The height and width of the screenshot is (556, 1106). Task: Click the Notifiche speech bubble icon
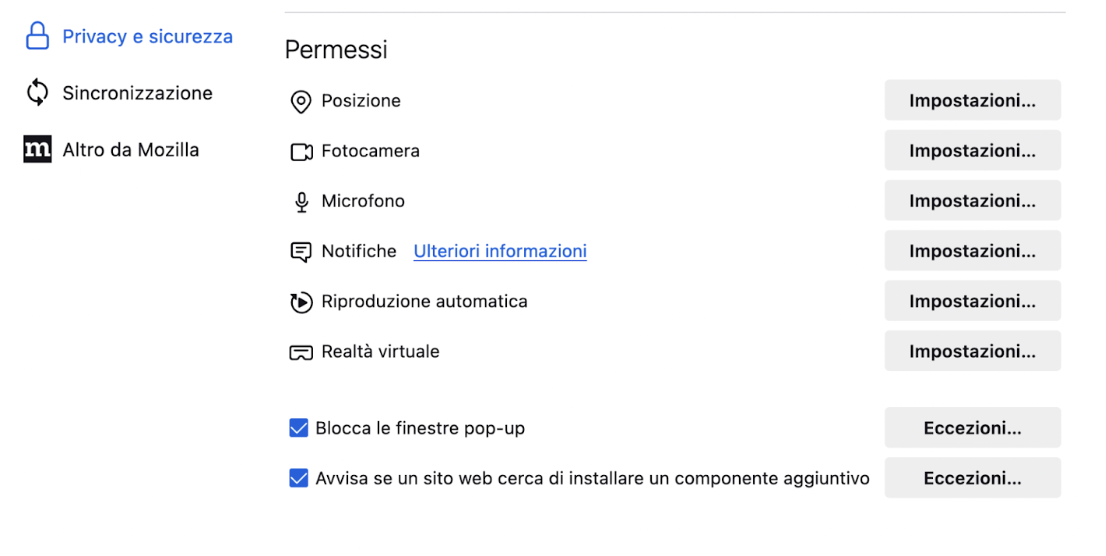(301, 252)
